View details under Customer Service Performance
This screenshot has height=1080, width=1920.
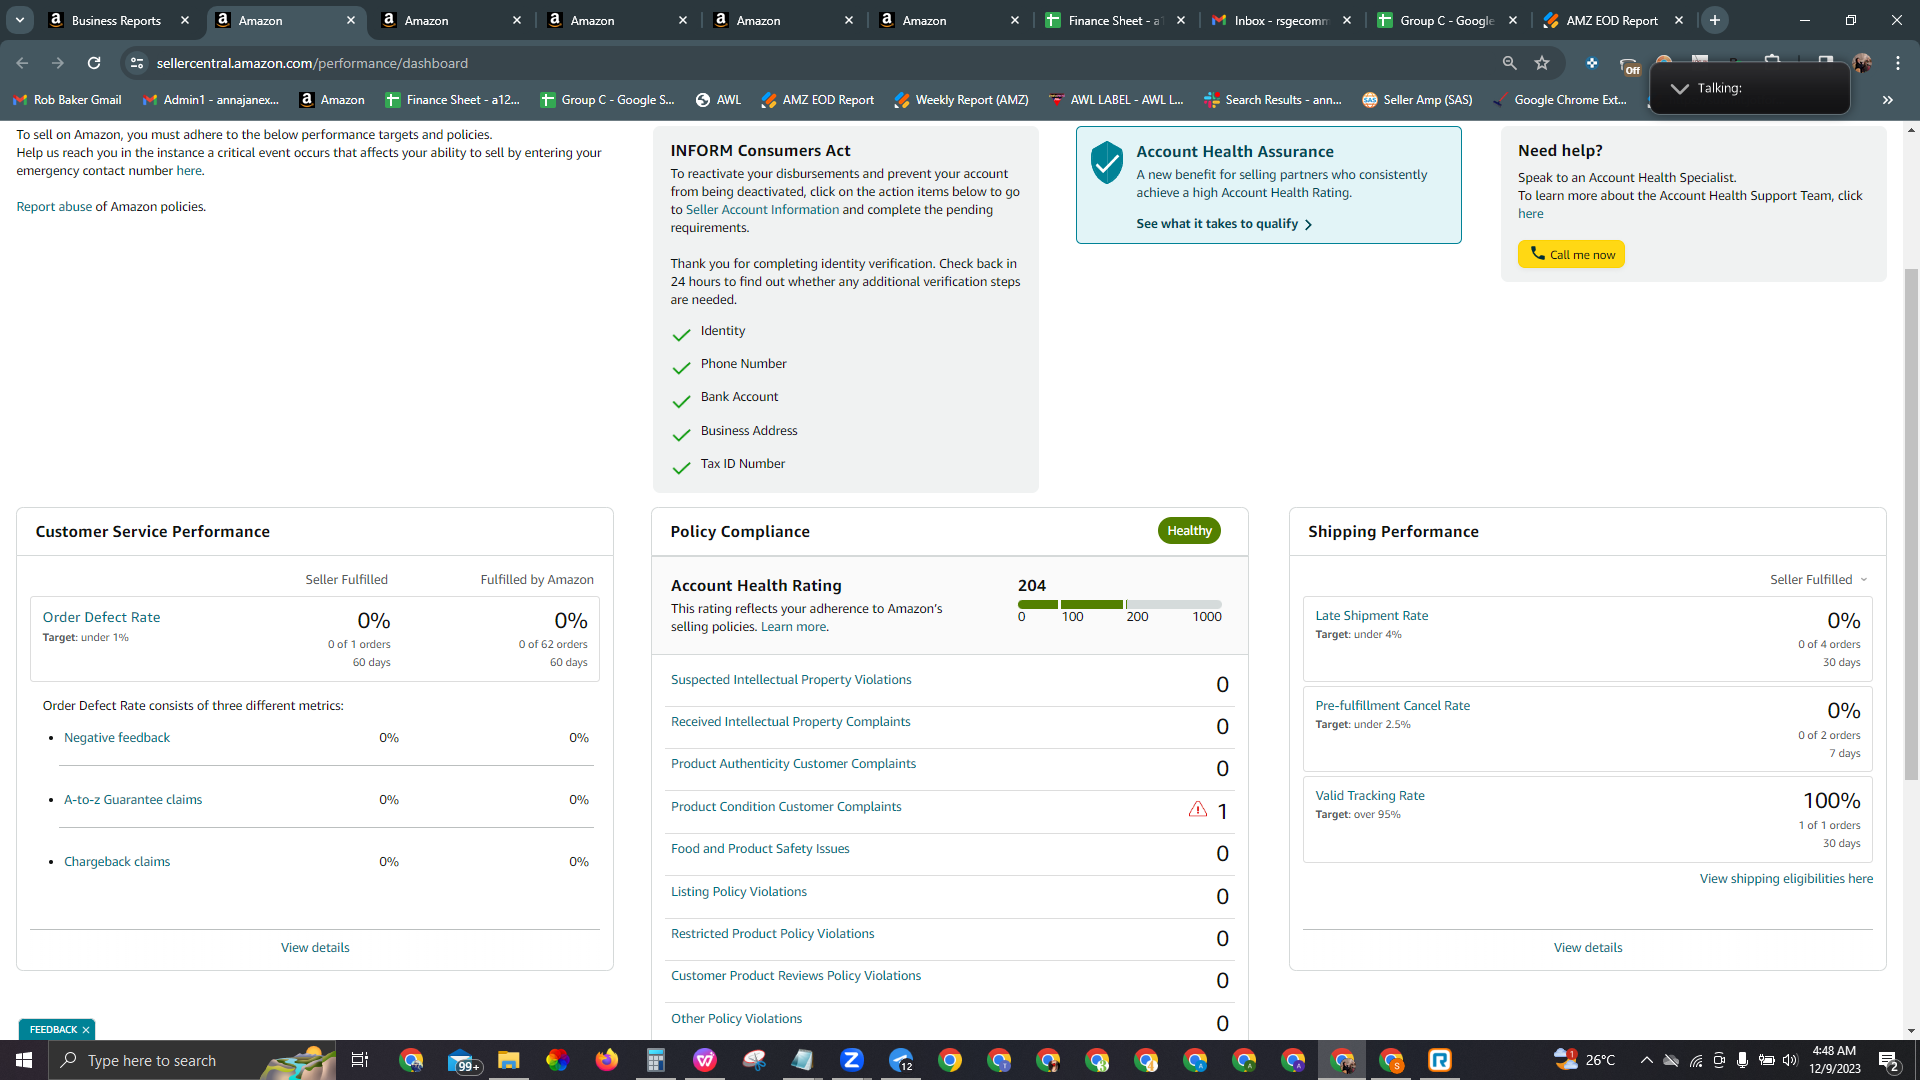[315, 948]
